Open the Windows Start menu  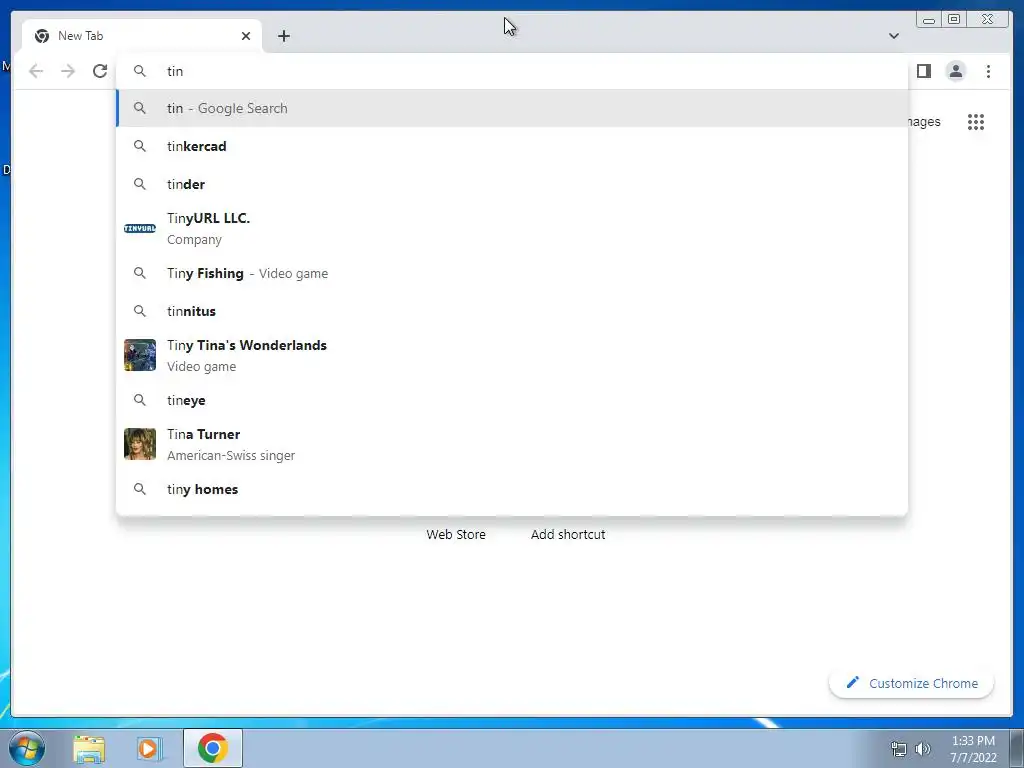tap(27, 748)
